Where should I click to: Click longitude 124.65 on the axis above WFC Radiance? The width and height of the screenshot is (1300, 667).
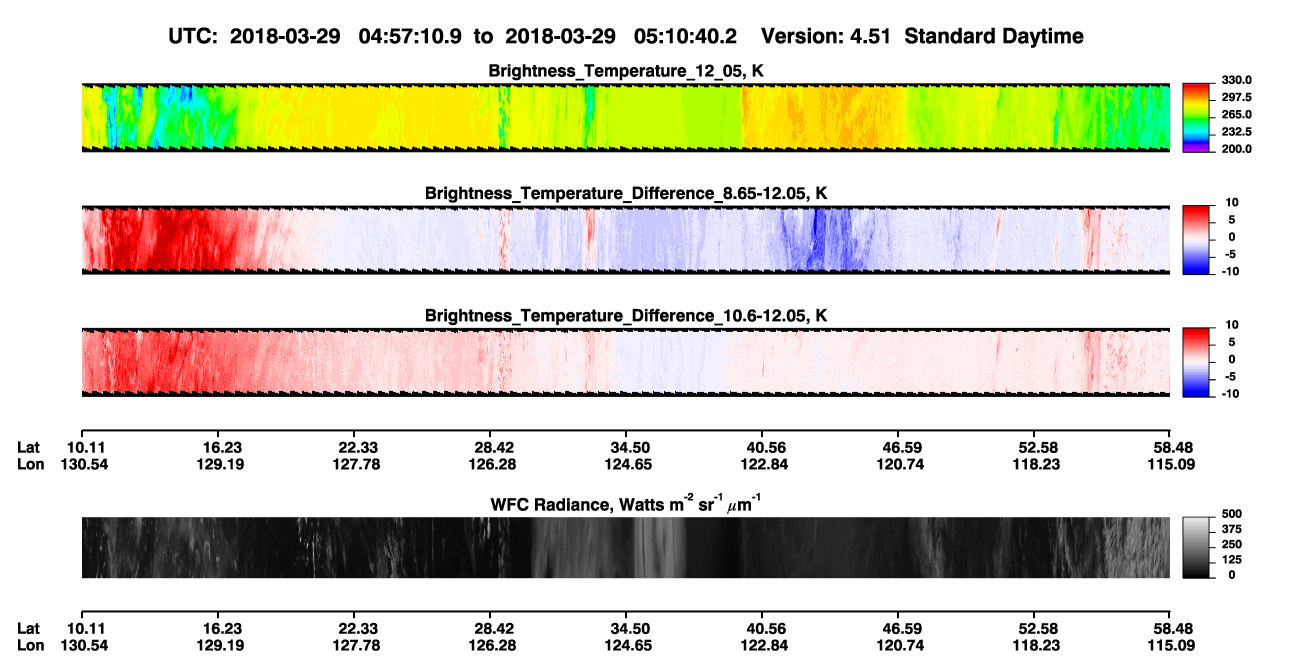click(630, 464)
